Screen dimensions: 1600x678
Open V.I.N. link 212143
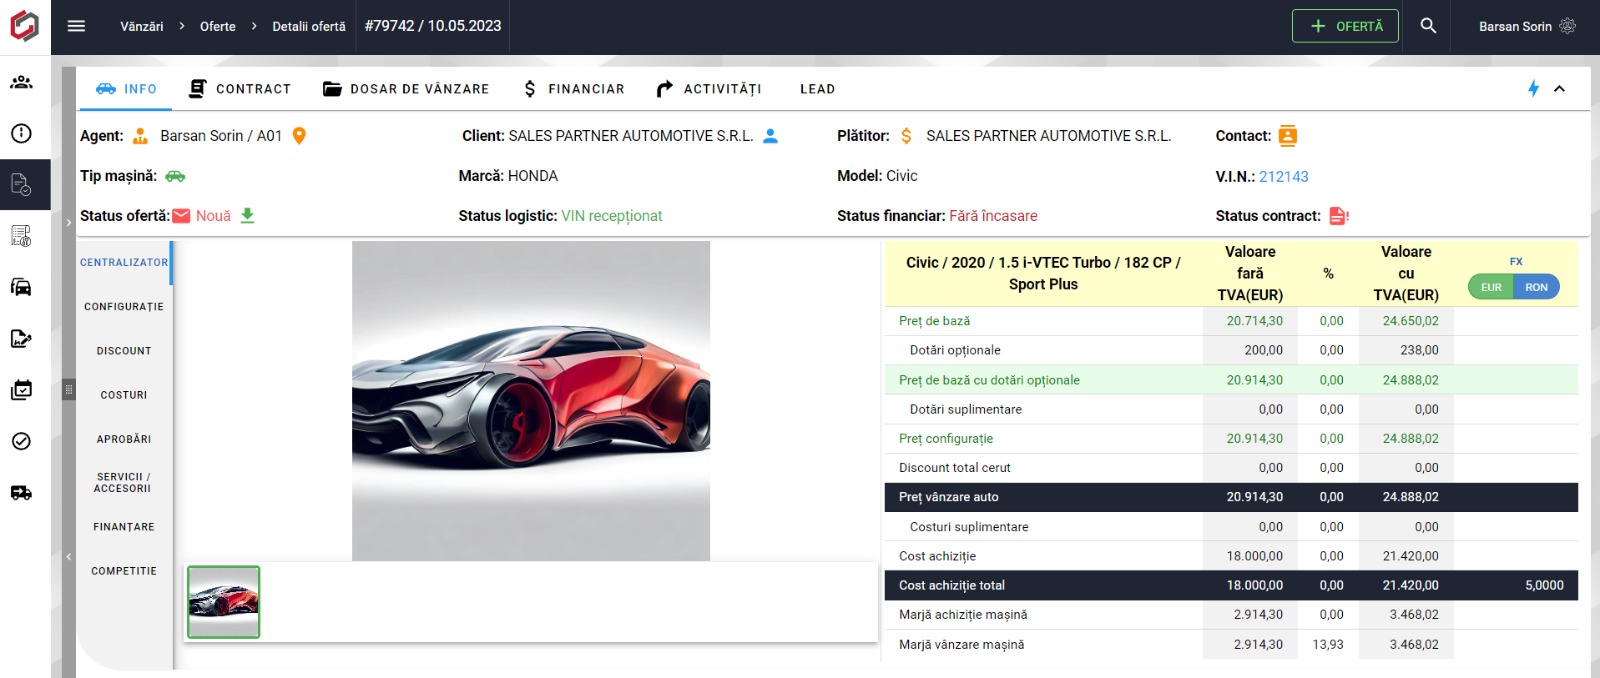pos(1283,177)
